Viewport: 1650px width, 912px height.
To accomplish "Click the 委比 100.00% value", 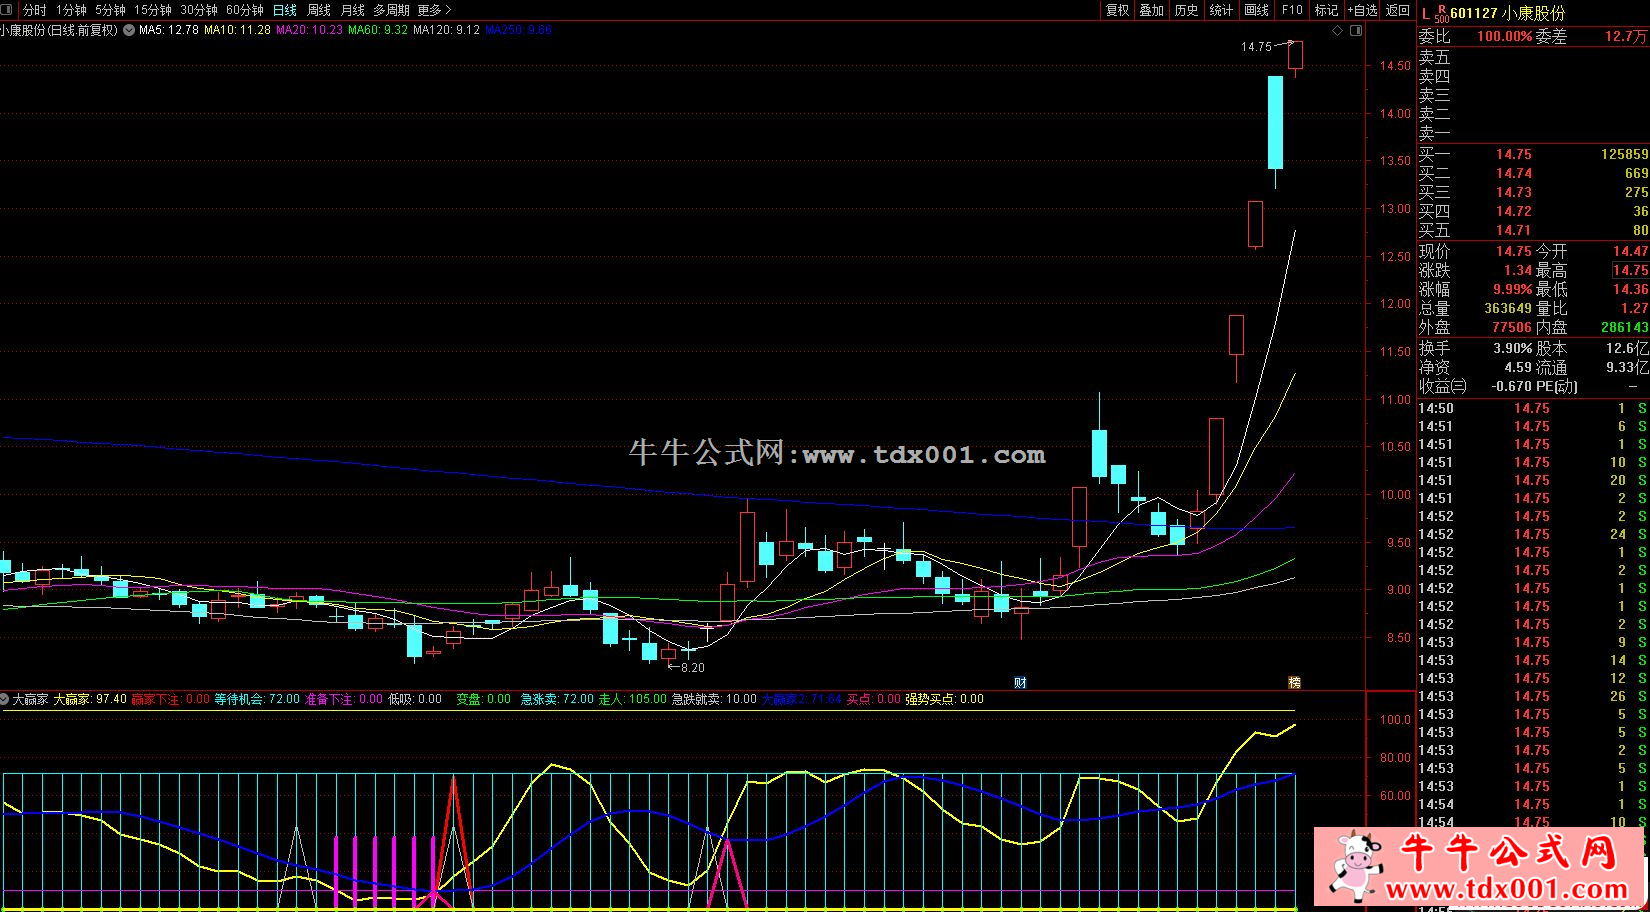I will pos(1504,36).
